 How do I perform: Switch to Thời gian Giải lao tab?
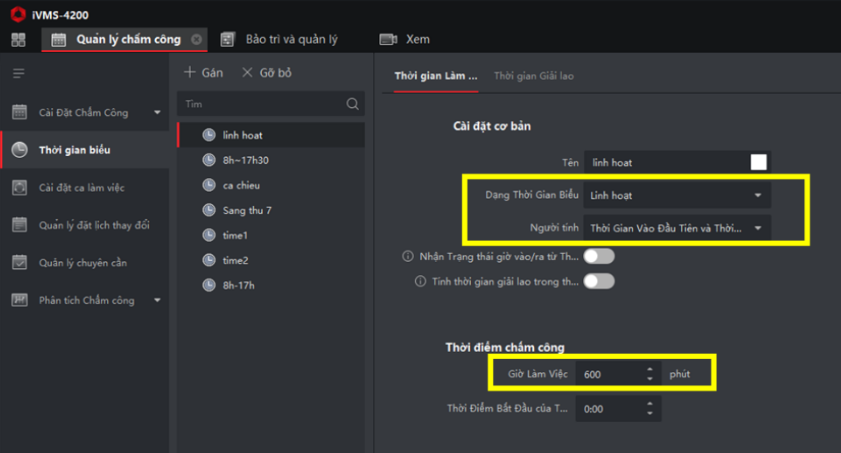click(x=534, y=76)
